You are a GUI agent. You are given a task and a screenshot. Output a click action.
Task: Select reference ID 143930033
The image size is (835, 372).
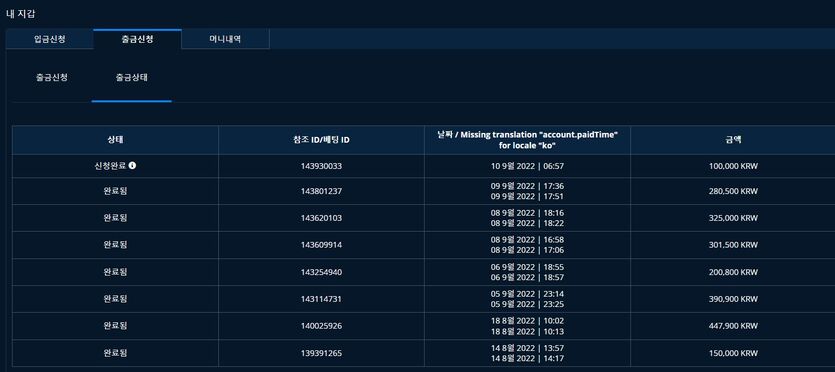[321, 166]
